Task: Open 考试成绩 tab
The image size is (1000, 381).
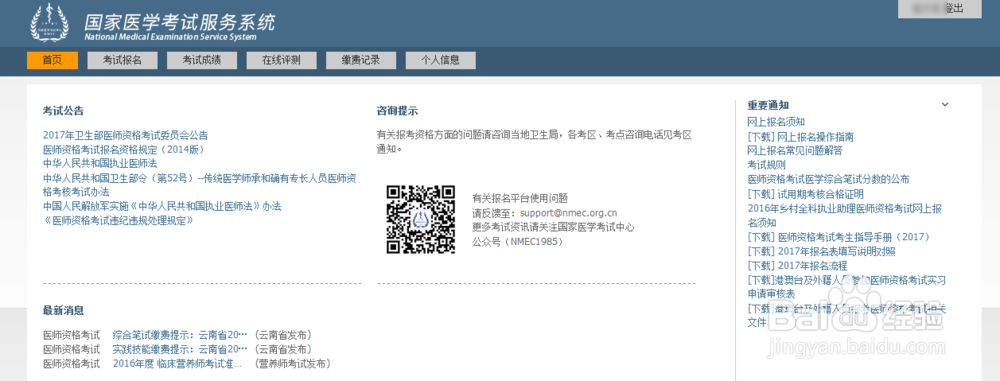Action: pyautogui.click(x=202, y=61)
